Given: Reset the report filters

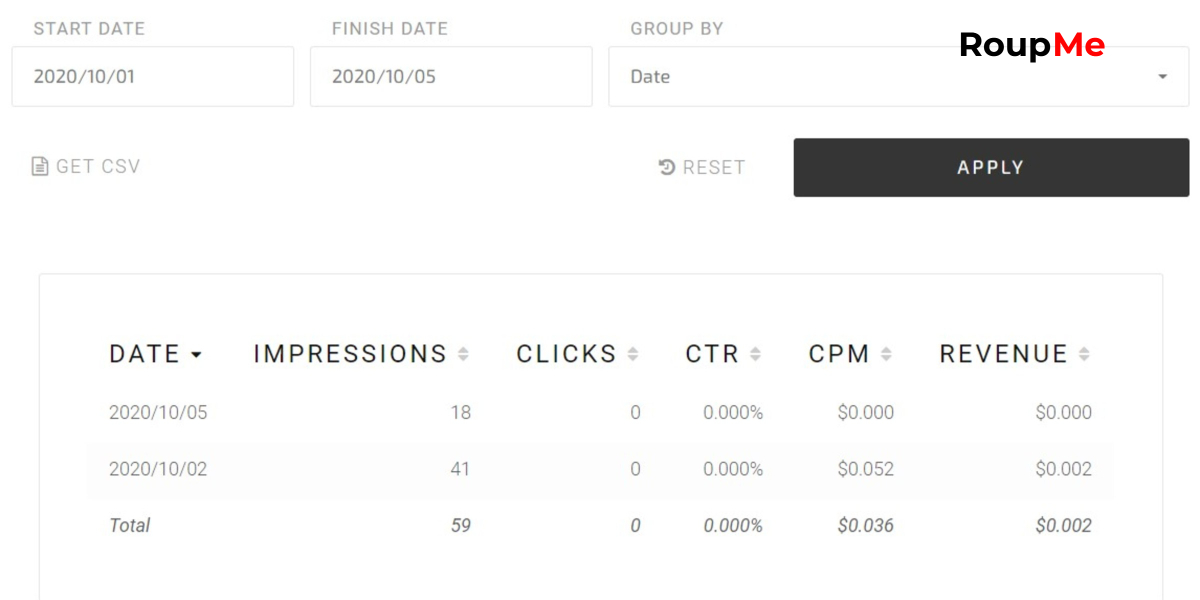Looking at the screenshot, I should click(702, 167).
